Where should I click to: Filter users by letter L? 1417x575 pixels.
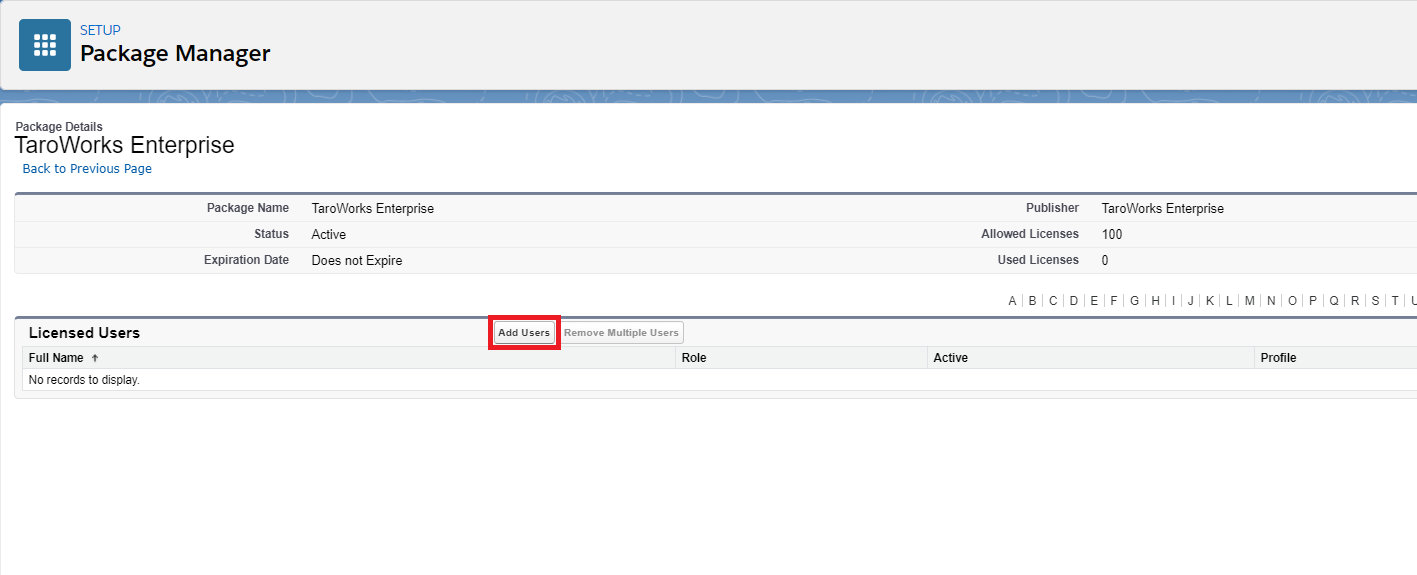1229,301
